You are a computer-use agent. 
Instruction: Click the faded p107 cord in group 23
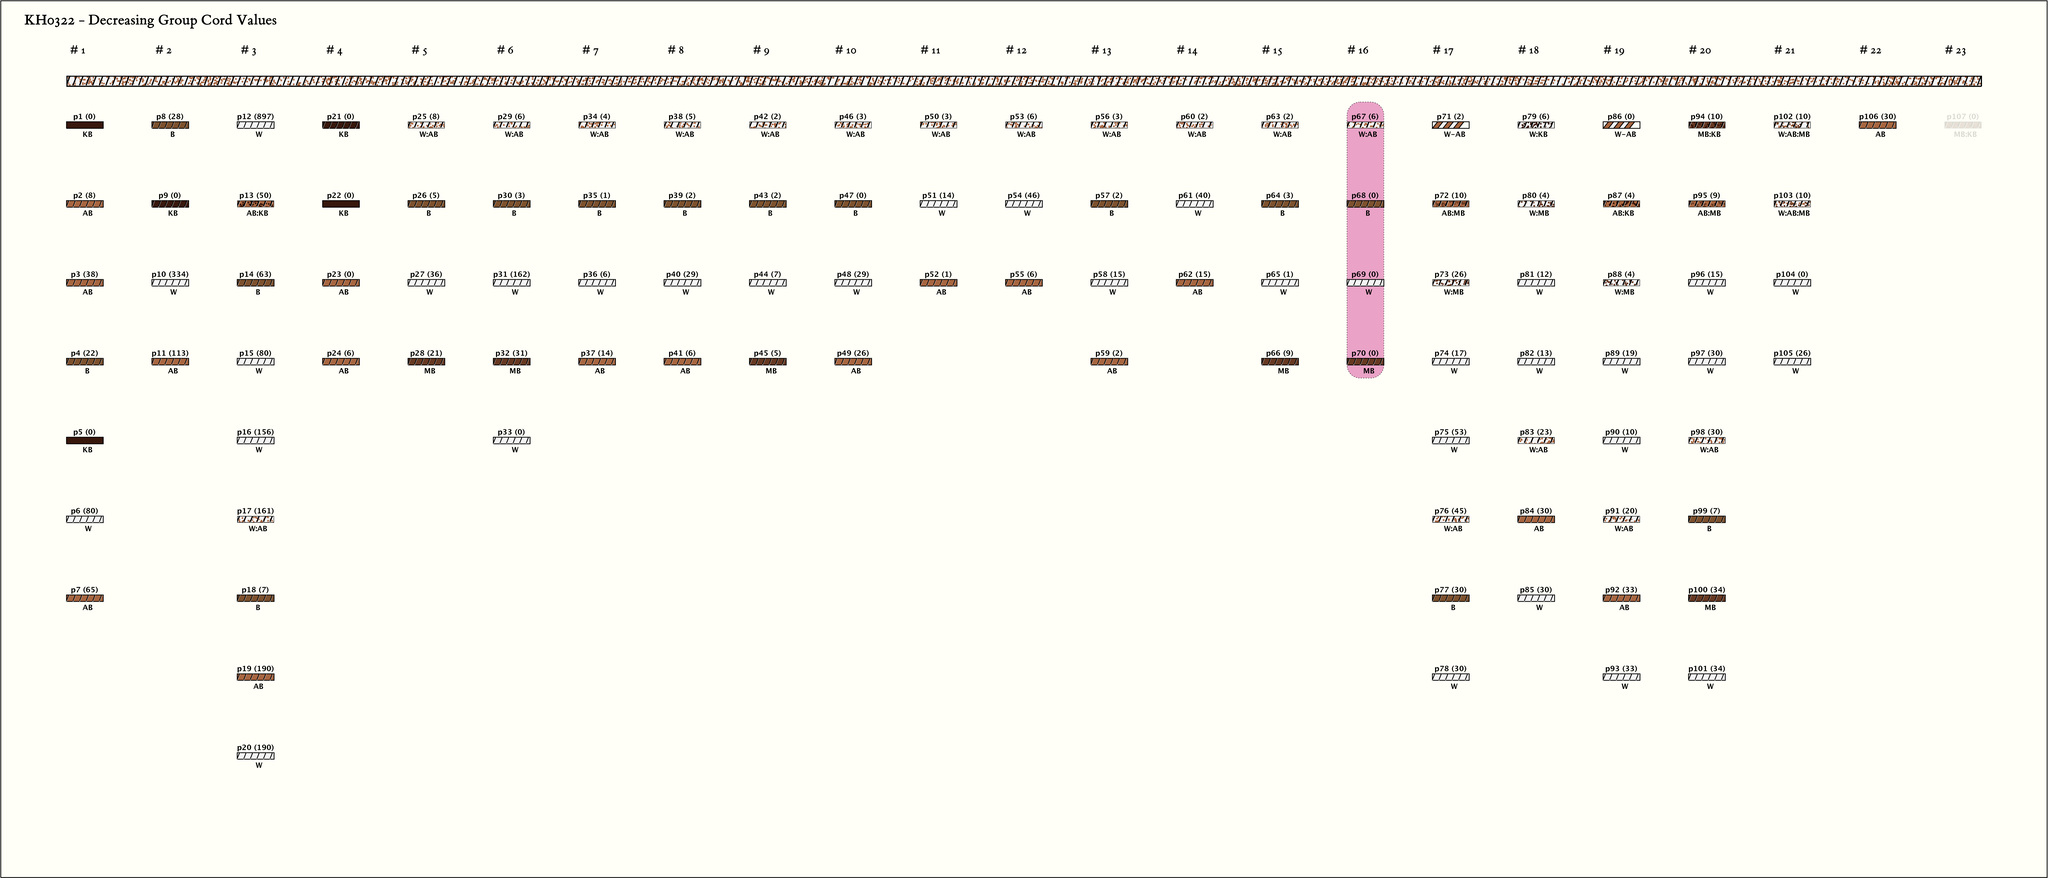1962,125
